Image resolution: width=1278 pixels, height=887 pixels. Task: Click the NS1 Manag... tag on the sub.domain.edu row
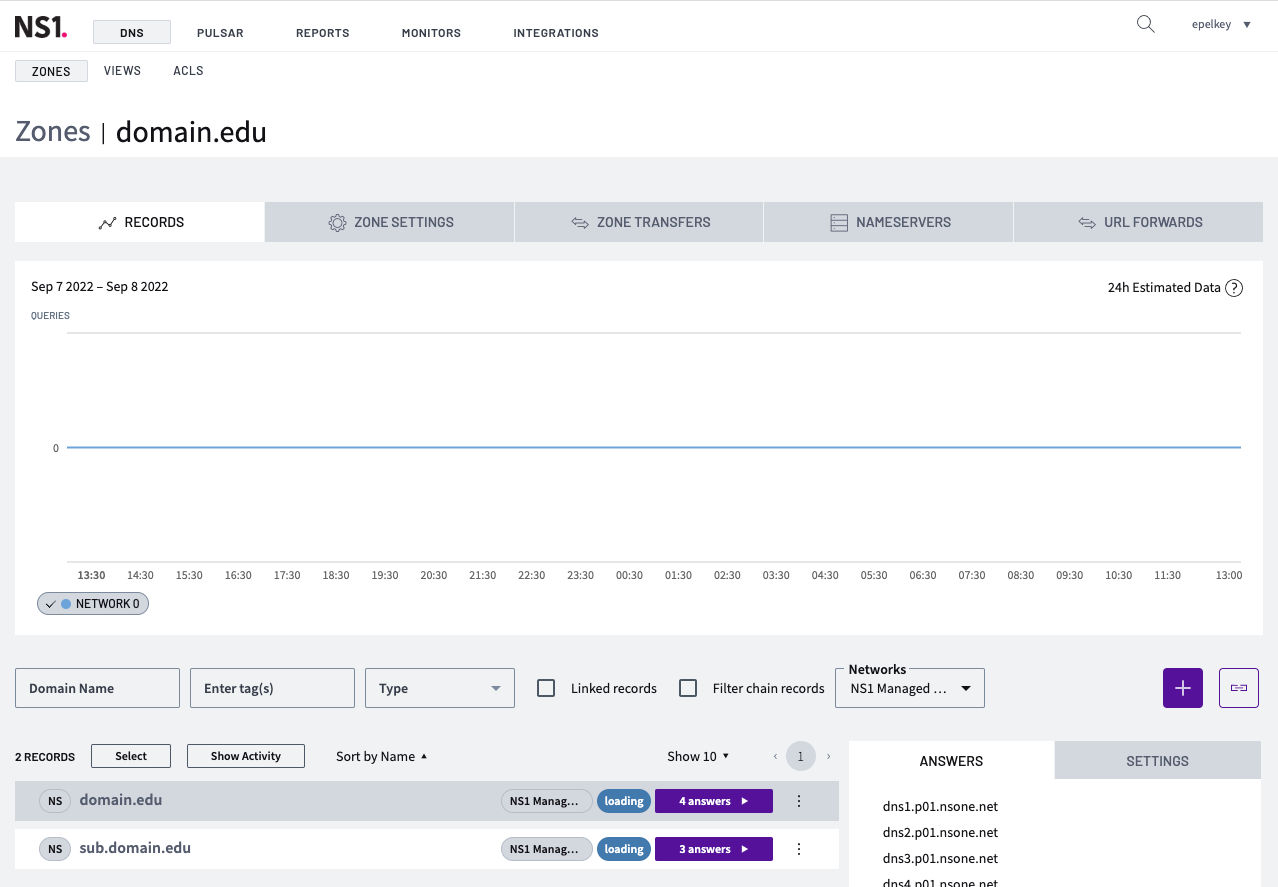click(x=547, y=849)
